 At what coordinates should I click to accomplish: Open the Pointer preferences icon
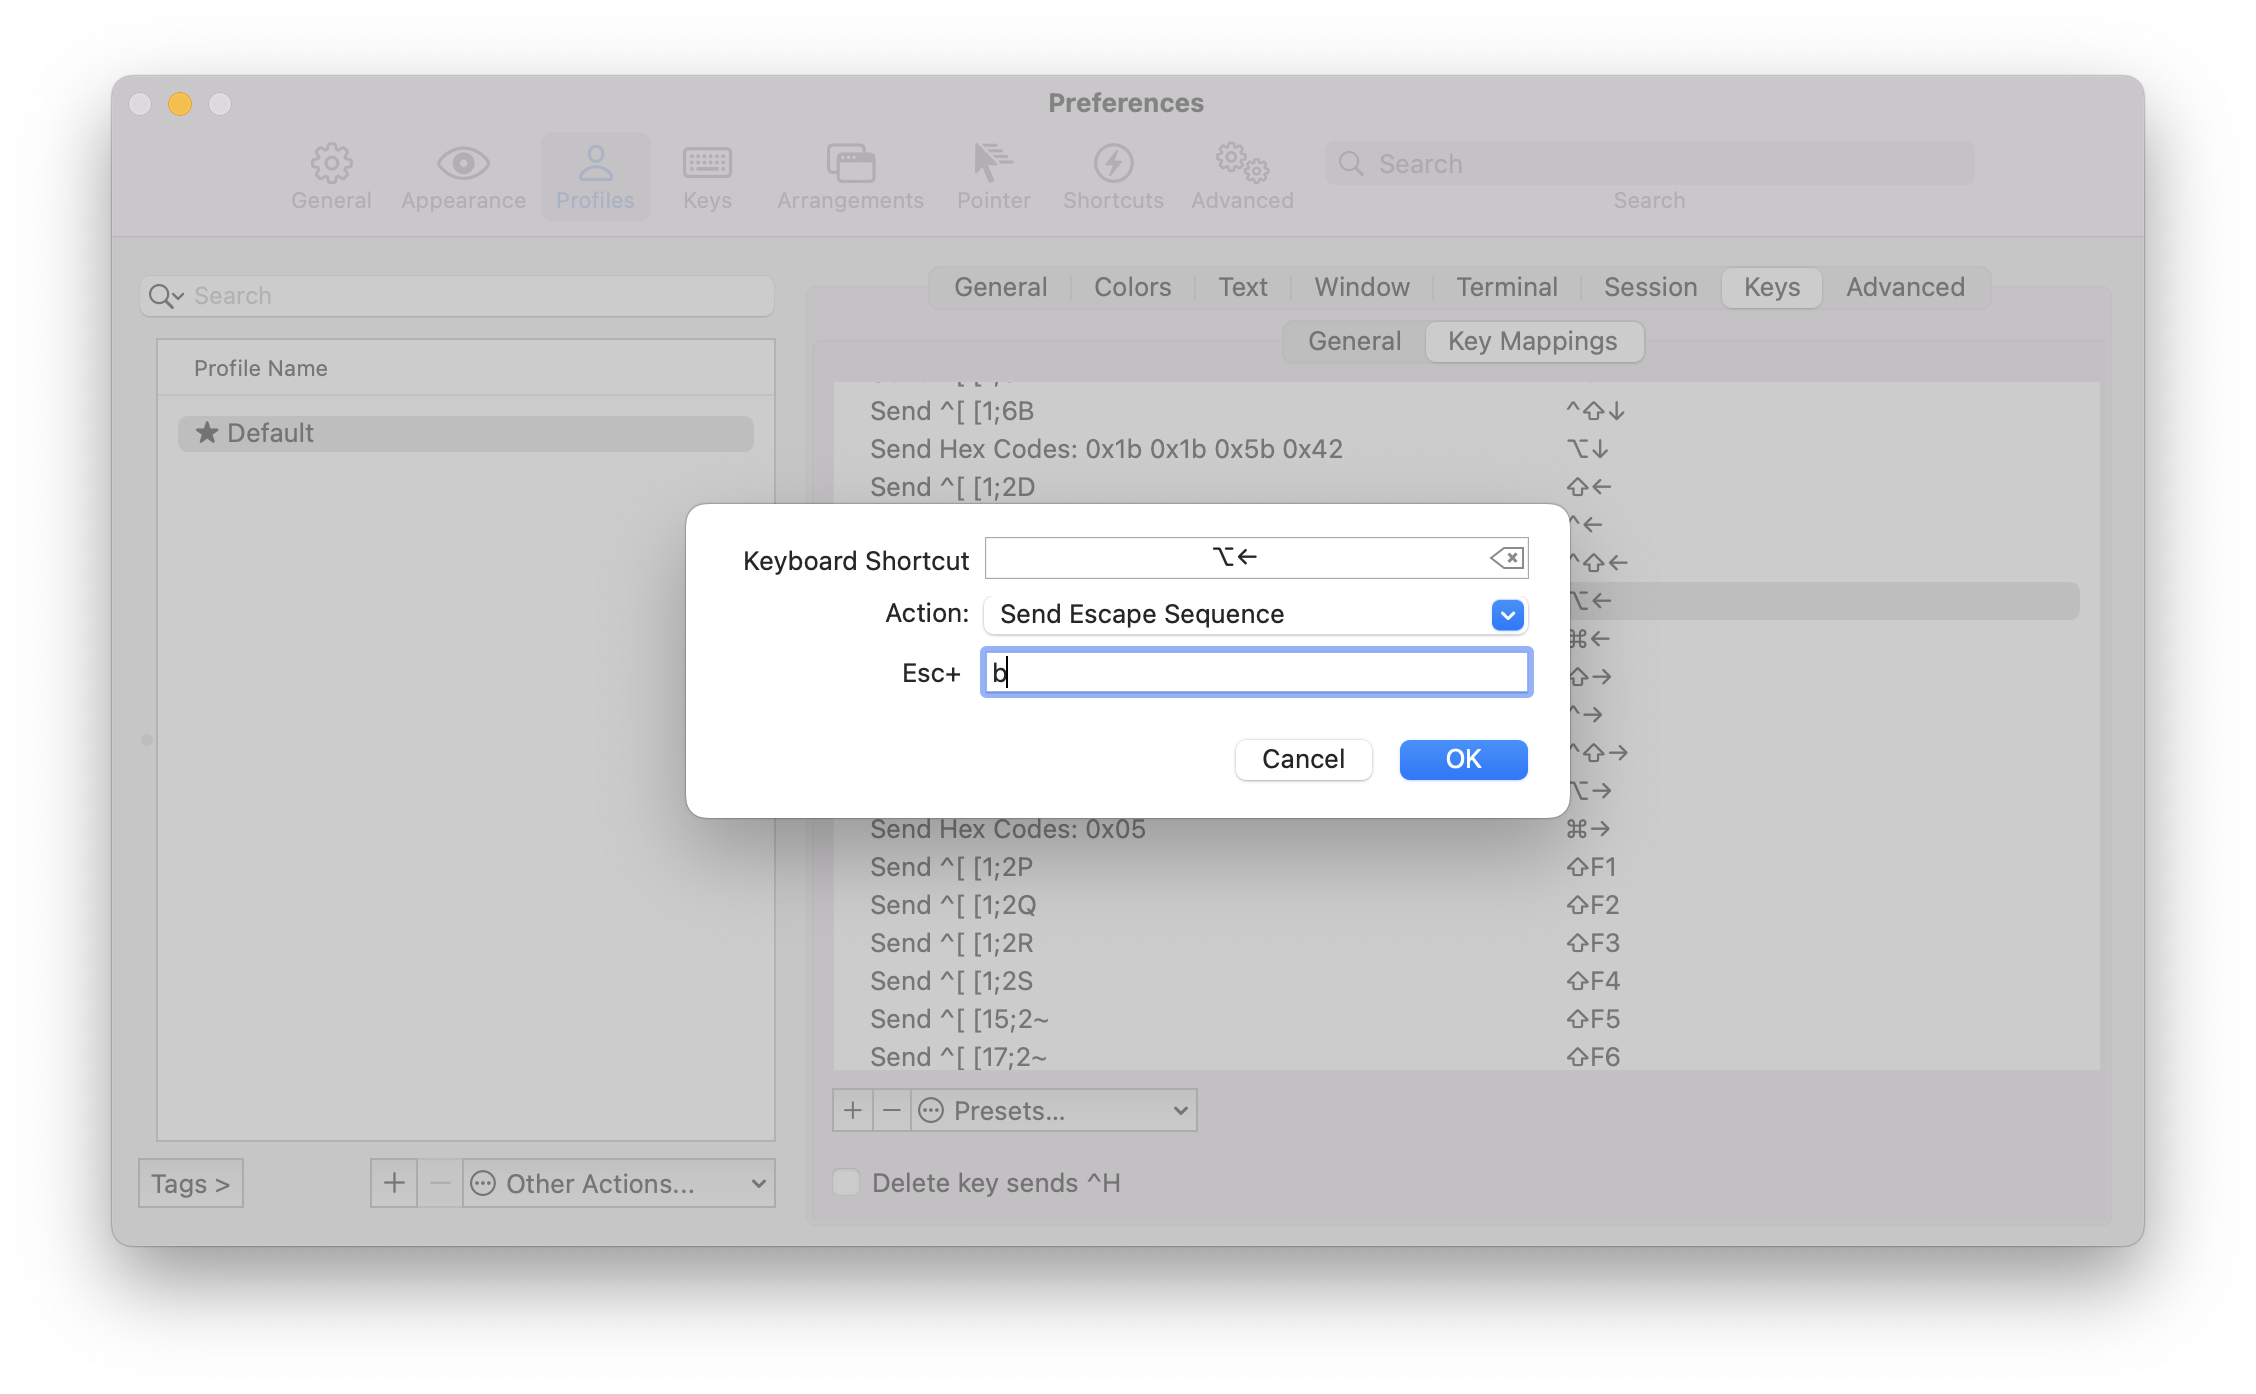993,176
